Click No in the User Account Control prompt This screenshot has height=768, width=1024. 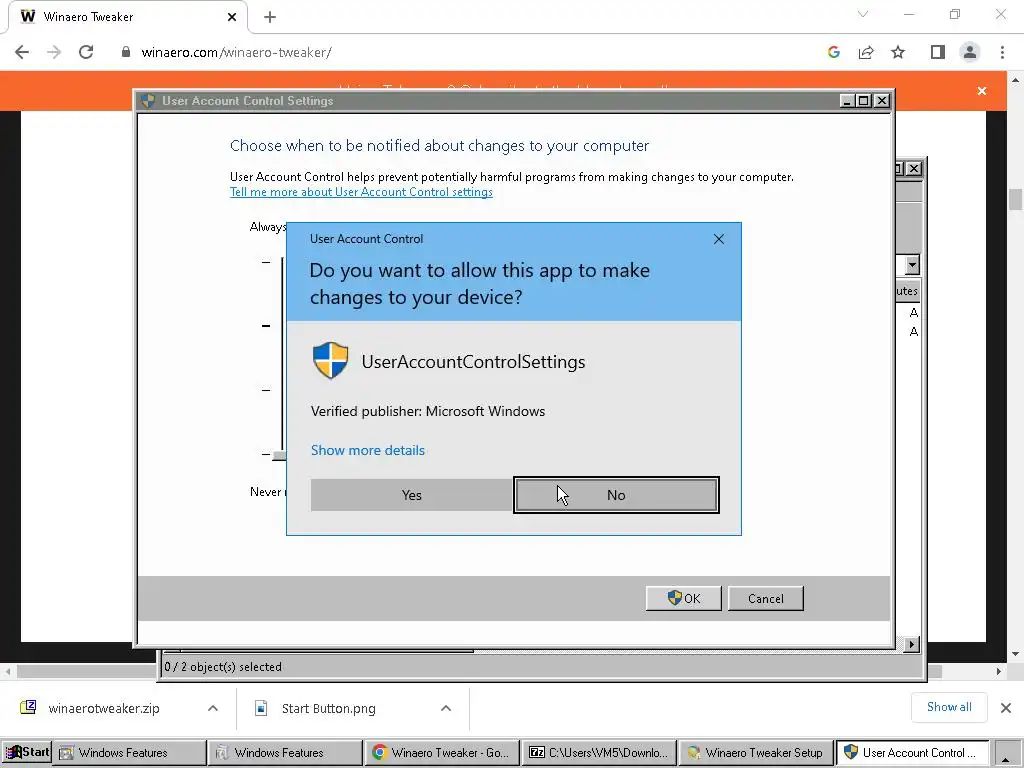(x=616, y=495)
